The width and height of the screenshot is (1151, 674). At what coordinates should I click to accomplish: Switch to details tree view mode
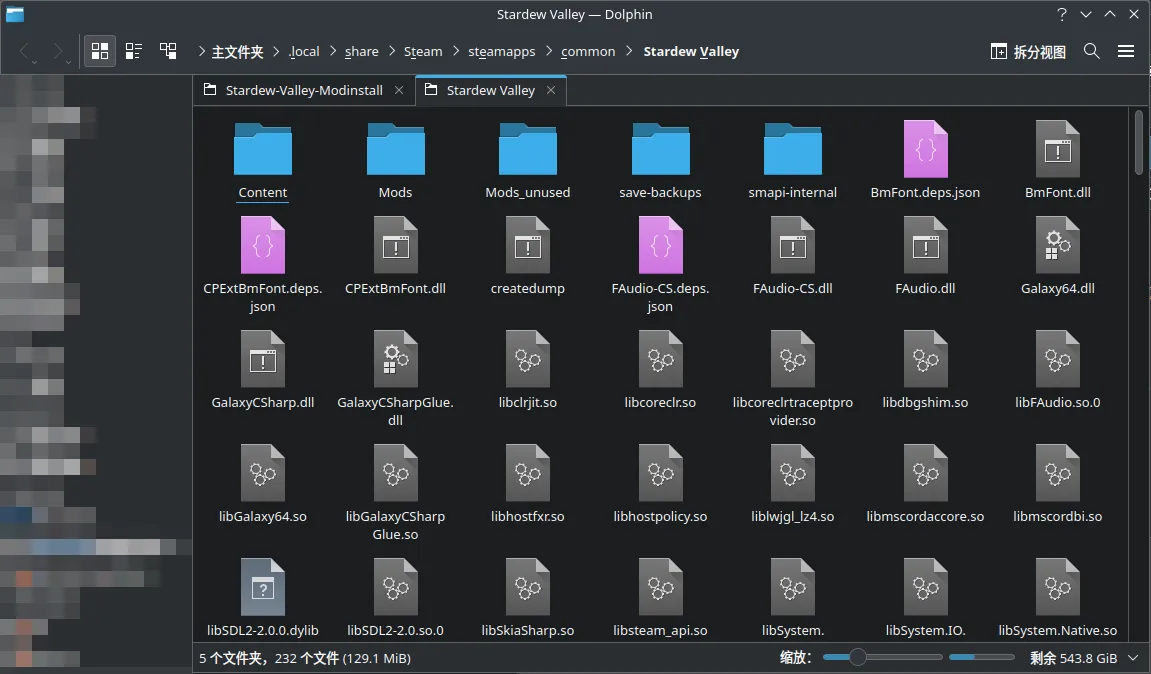168,51
